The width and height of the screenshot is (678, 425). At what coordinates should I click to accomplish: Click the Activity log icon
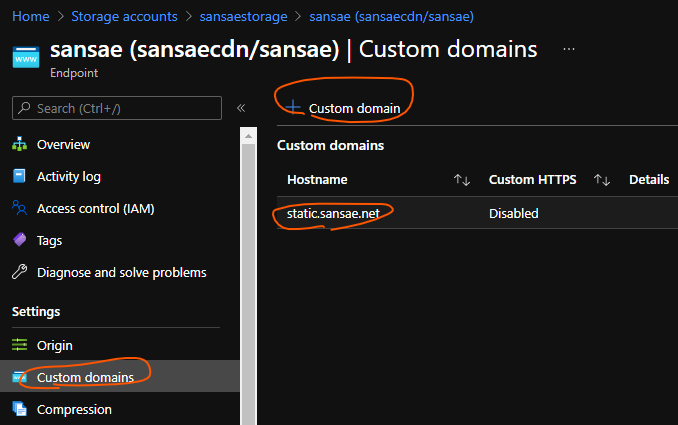pyautogui.click(x=19, y=177)
